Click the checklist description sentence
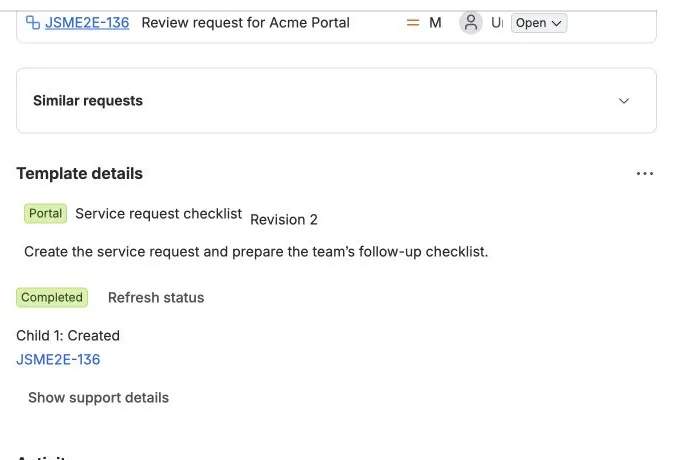The height and width of the screenshot is (460, 680). point(256,251)
